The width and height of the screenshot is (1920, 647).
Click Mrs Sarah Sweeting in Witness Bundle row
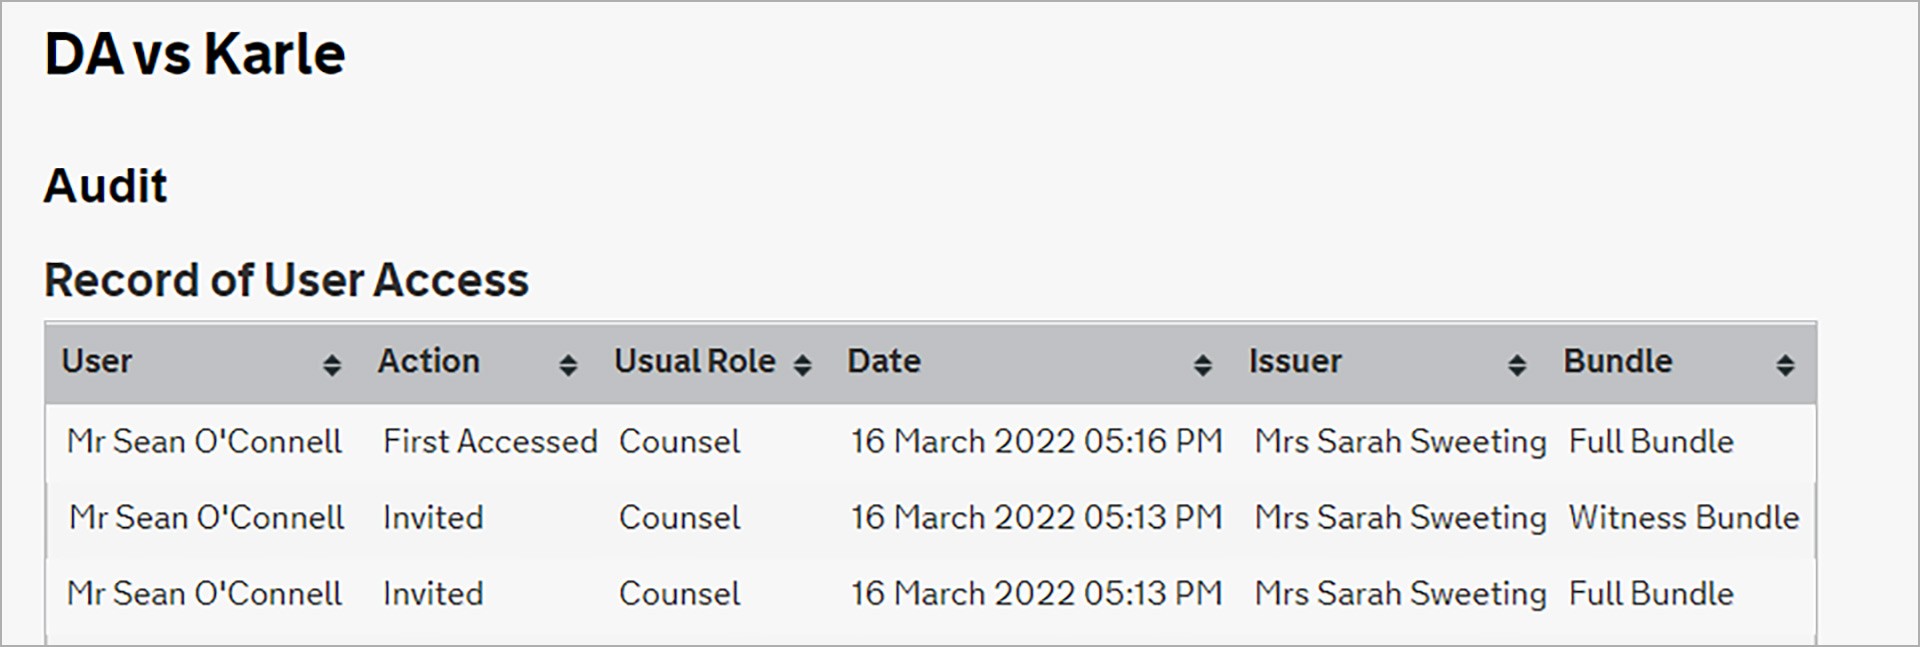tap(1400, 517)
